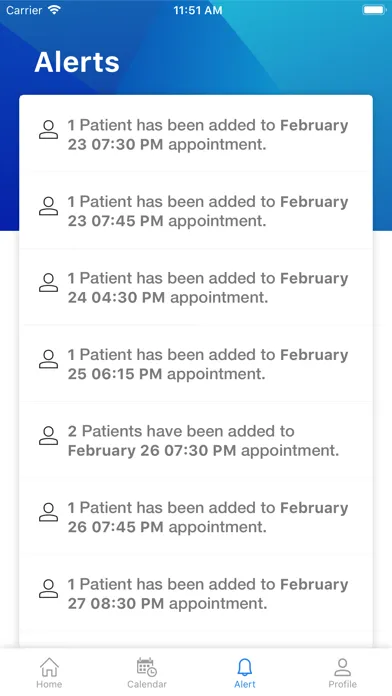Open the February 23 07:45 PM appointment alert
The height and width of the screenshot is (696, 392).
click(196, 211)
